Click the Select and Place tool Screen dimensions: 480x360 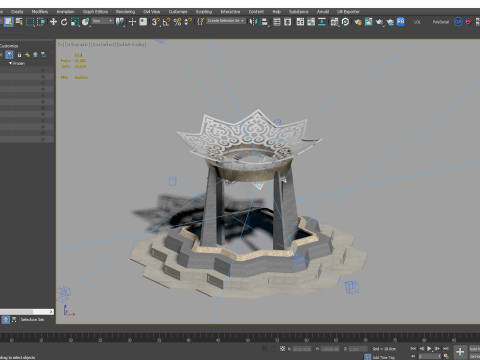point(85,22)
